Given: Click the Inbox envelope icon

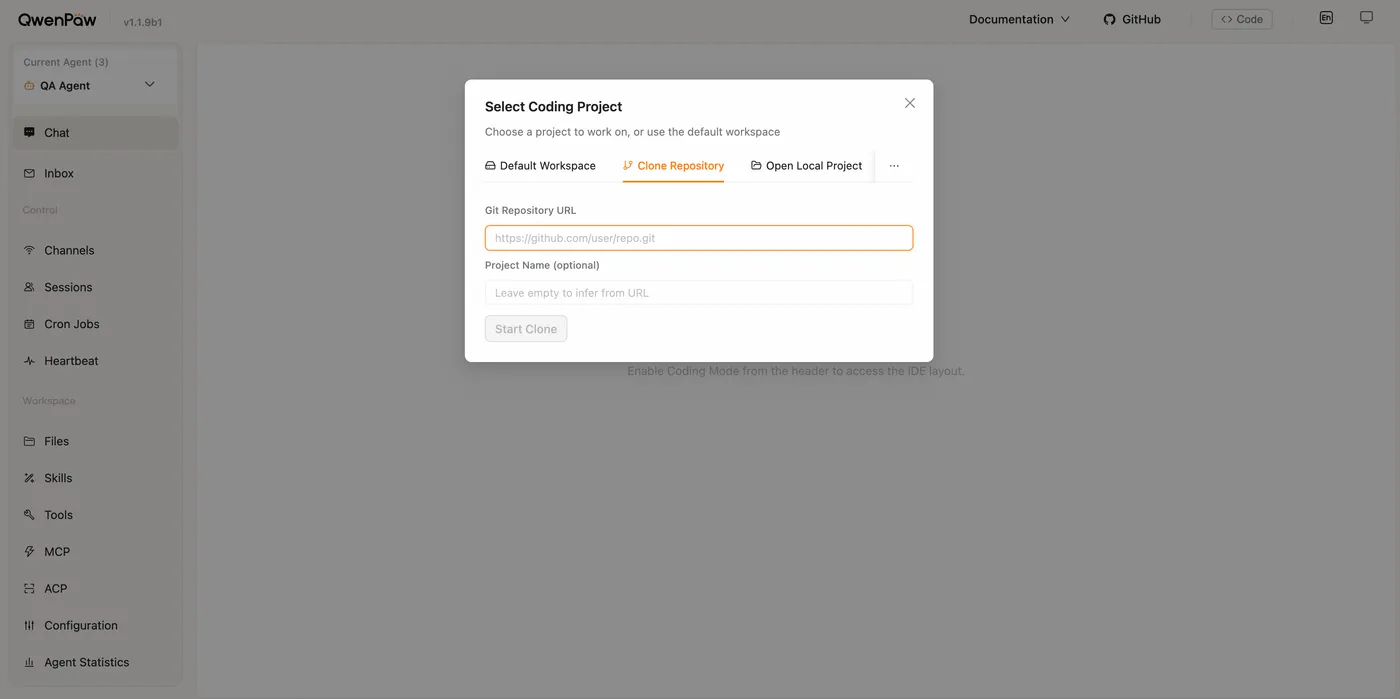Looking at the screenshot, I should click(29, 173).
